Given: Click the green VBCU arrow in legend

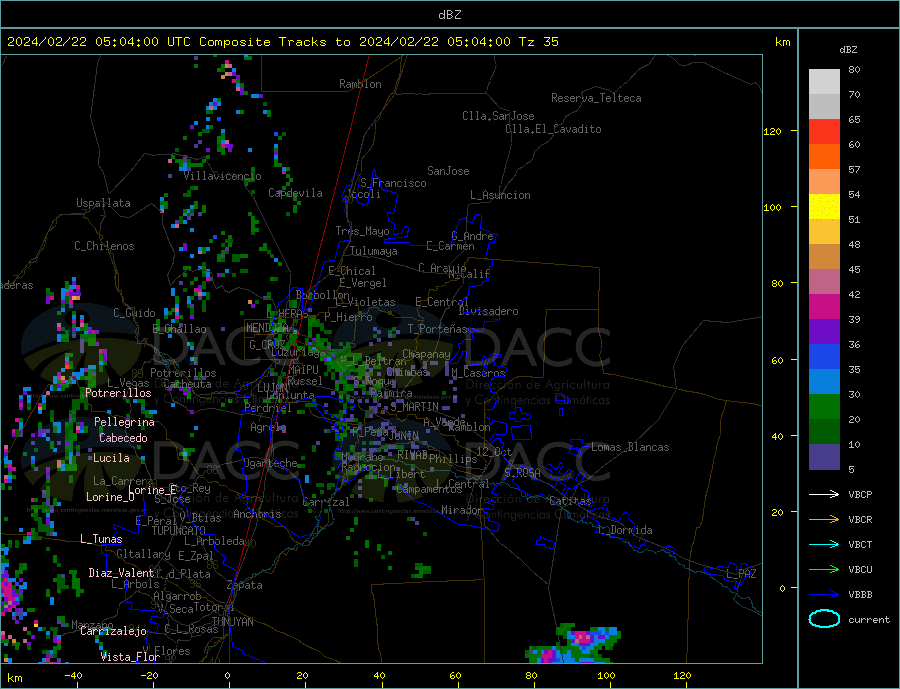Looking at the screenshot, I should [824, 570].
